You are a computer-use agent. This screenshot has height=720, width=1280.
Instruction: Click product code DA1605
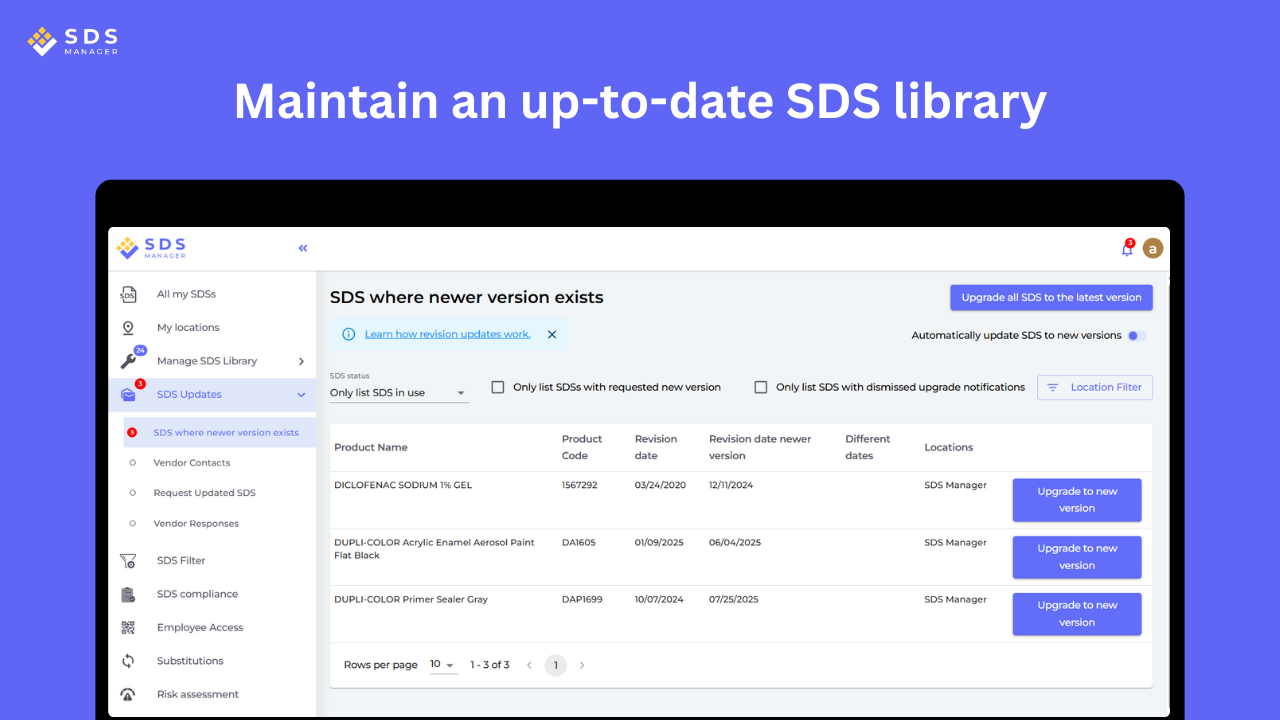pos(579,543)
